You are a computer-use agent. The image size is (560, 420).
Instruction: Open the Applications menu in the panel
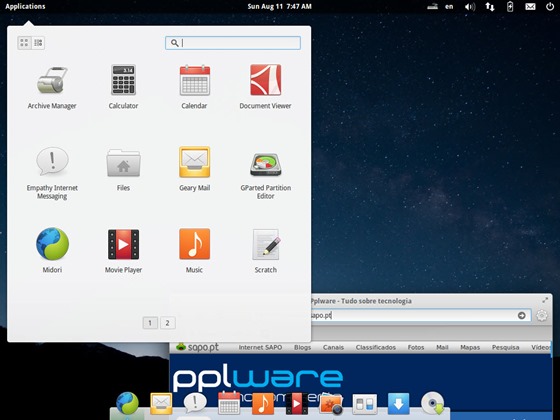25,6
